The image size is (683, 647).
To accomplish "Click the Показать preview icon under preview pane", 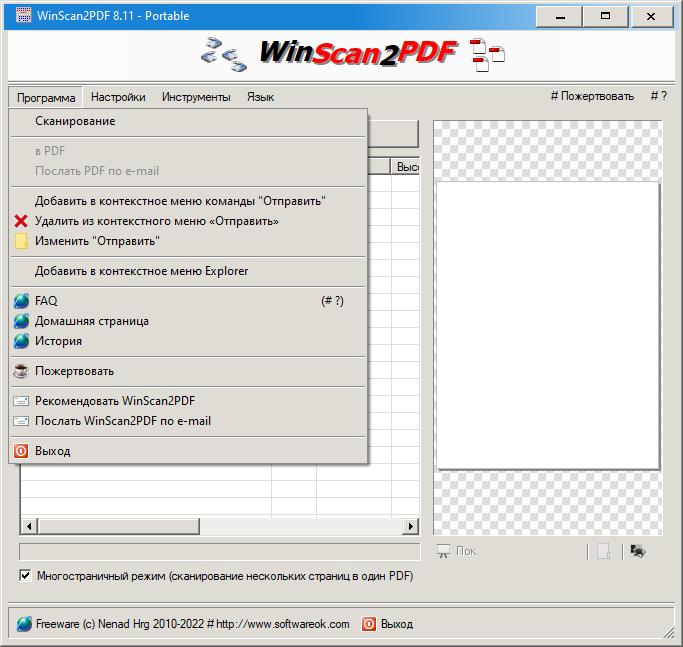I will (x=443, y=551).
